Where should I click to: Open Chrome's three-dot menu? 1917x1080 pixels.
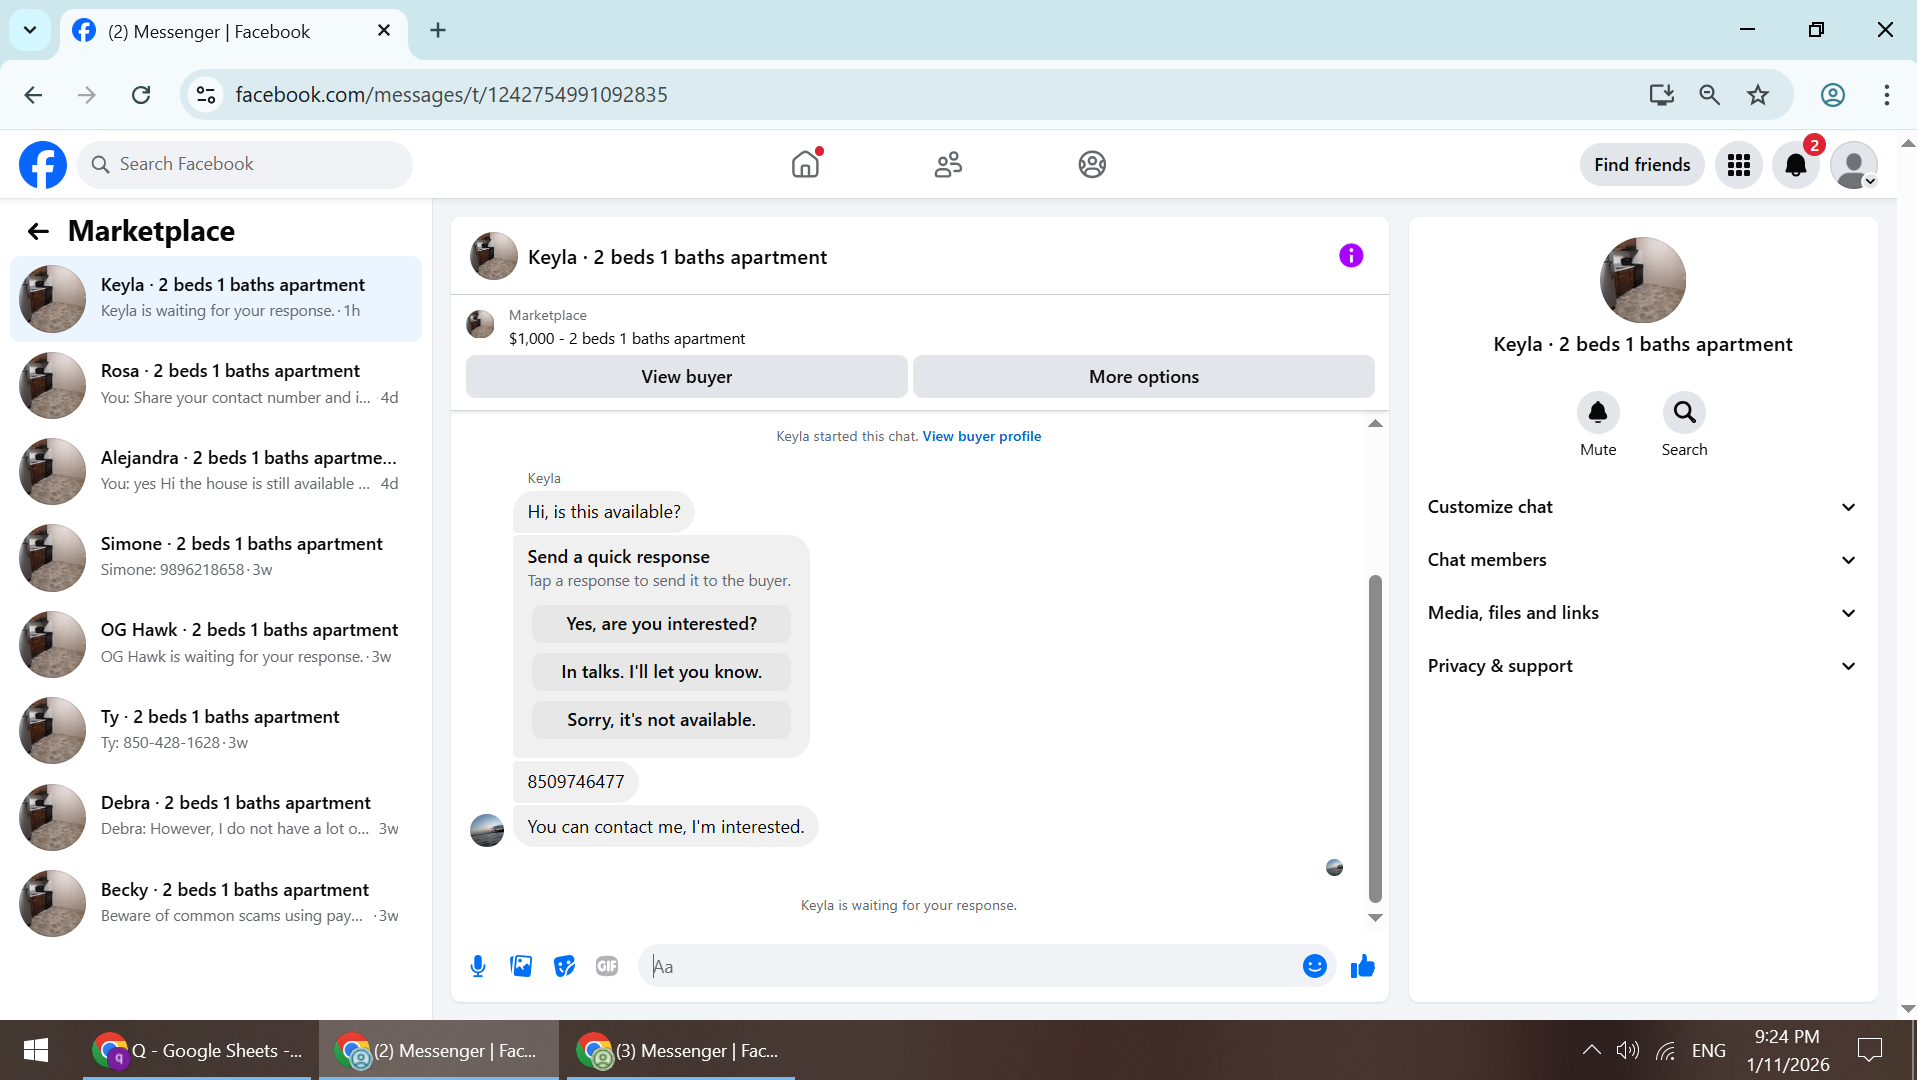coord(1887,95)
